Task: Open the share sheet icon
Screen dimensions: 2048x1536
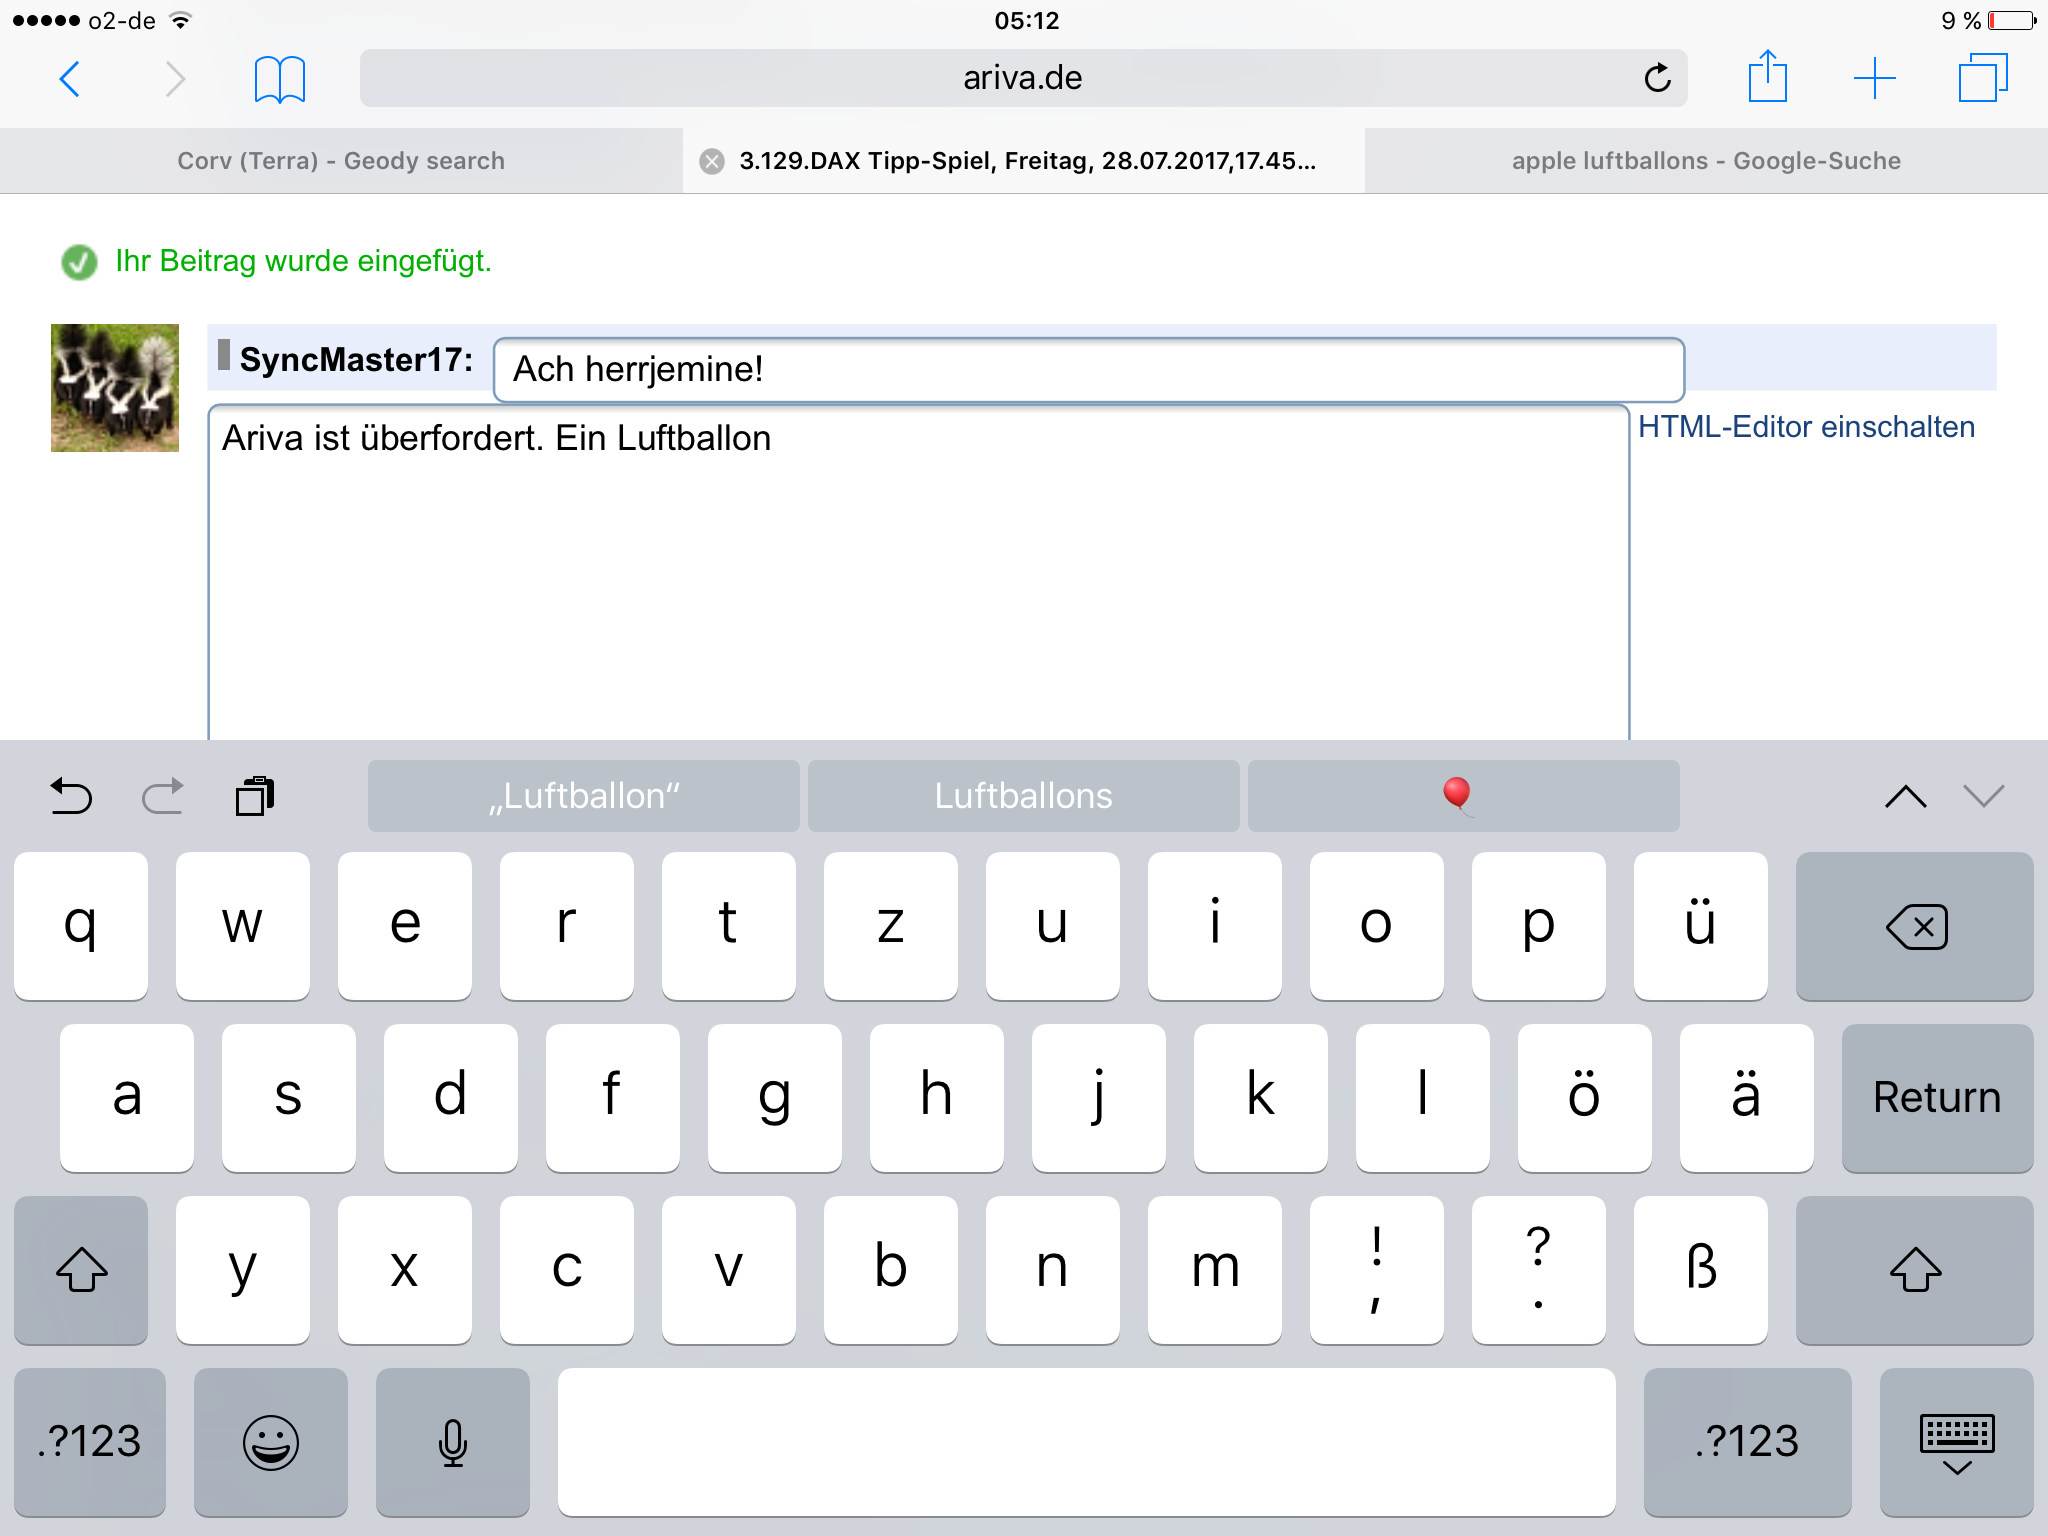Action: [x=1767, y=77]
